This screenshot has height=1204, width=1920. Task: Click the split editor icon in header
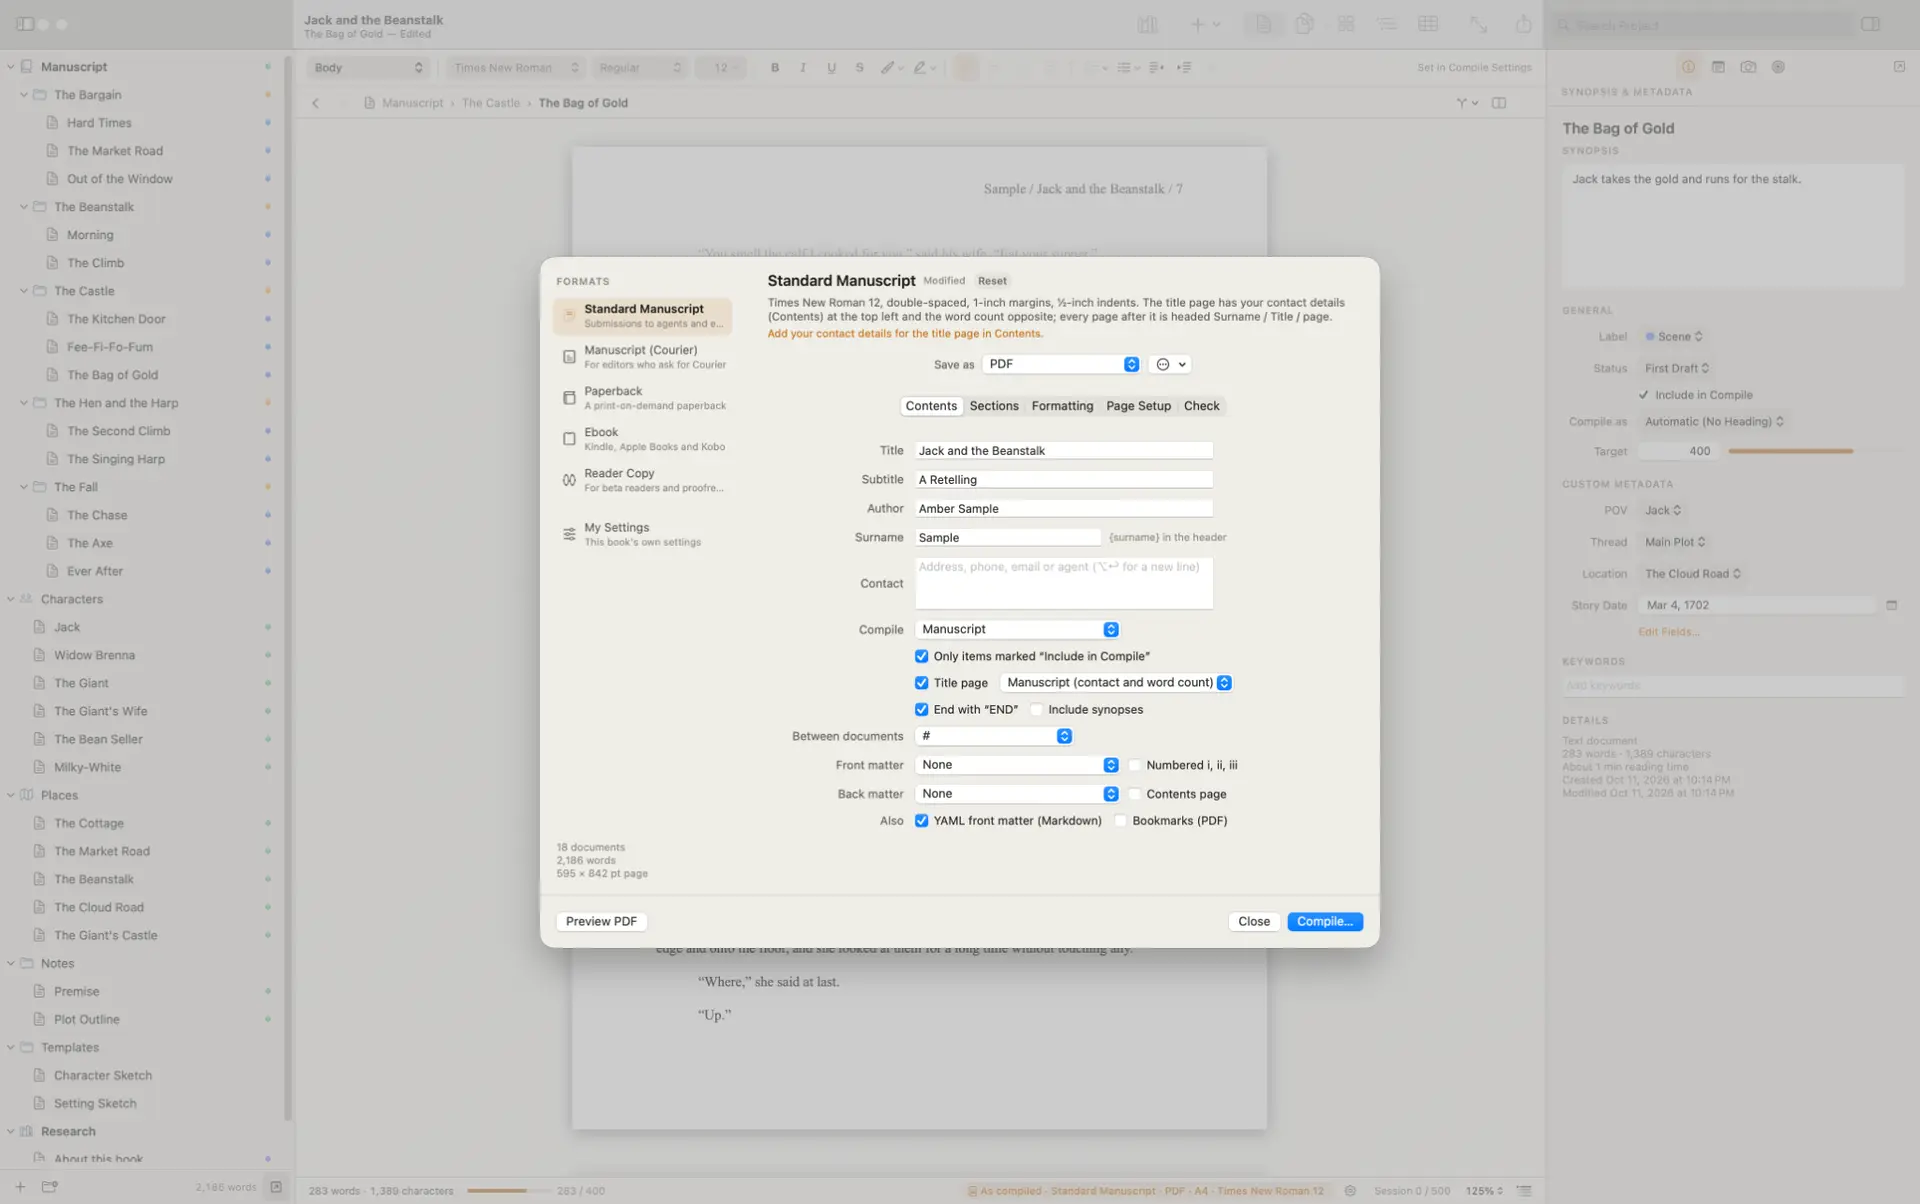(x=1498, y=103)
